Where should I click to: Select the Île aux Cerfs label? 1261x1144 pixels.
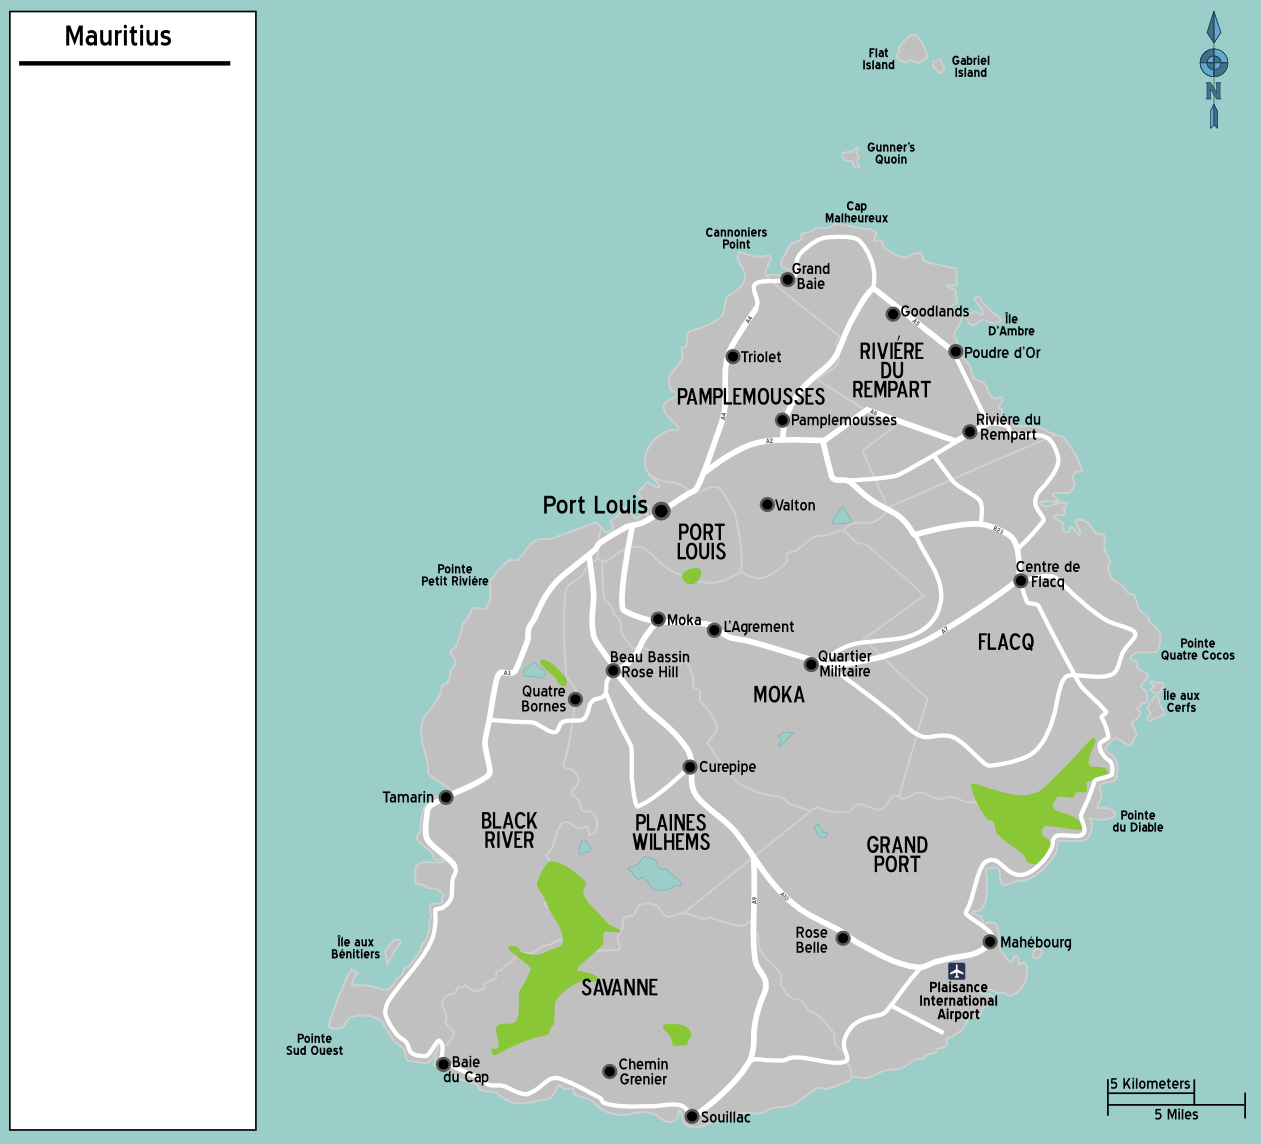pos(1180,701)
